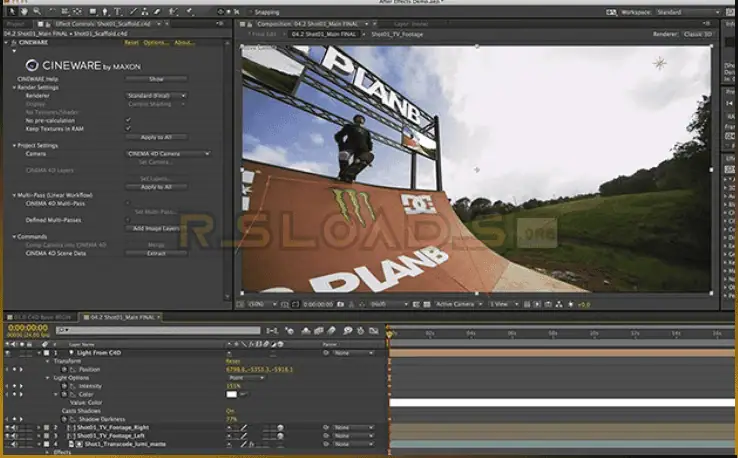Open the Active Camera view dropdown
This screenshot has width=738, height=458.
click(x=458, y=305)
